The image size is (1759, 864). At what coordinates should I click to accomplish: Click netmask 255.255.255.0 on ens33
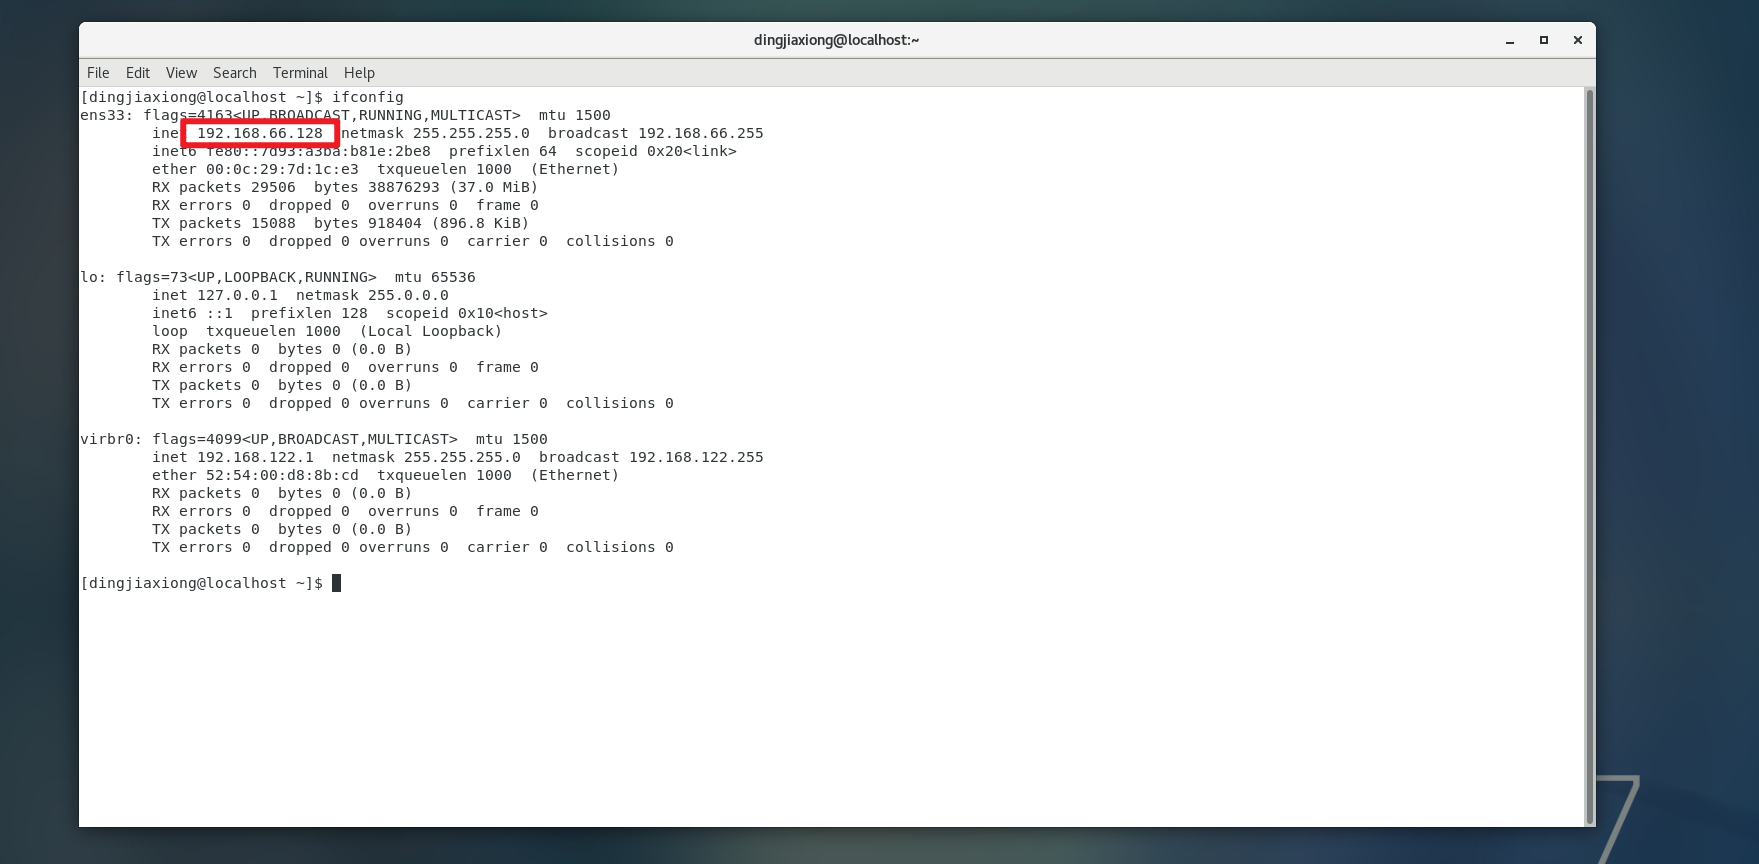click(x=435, y=133)
